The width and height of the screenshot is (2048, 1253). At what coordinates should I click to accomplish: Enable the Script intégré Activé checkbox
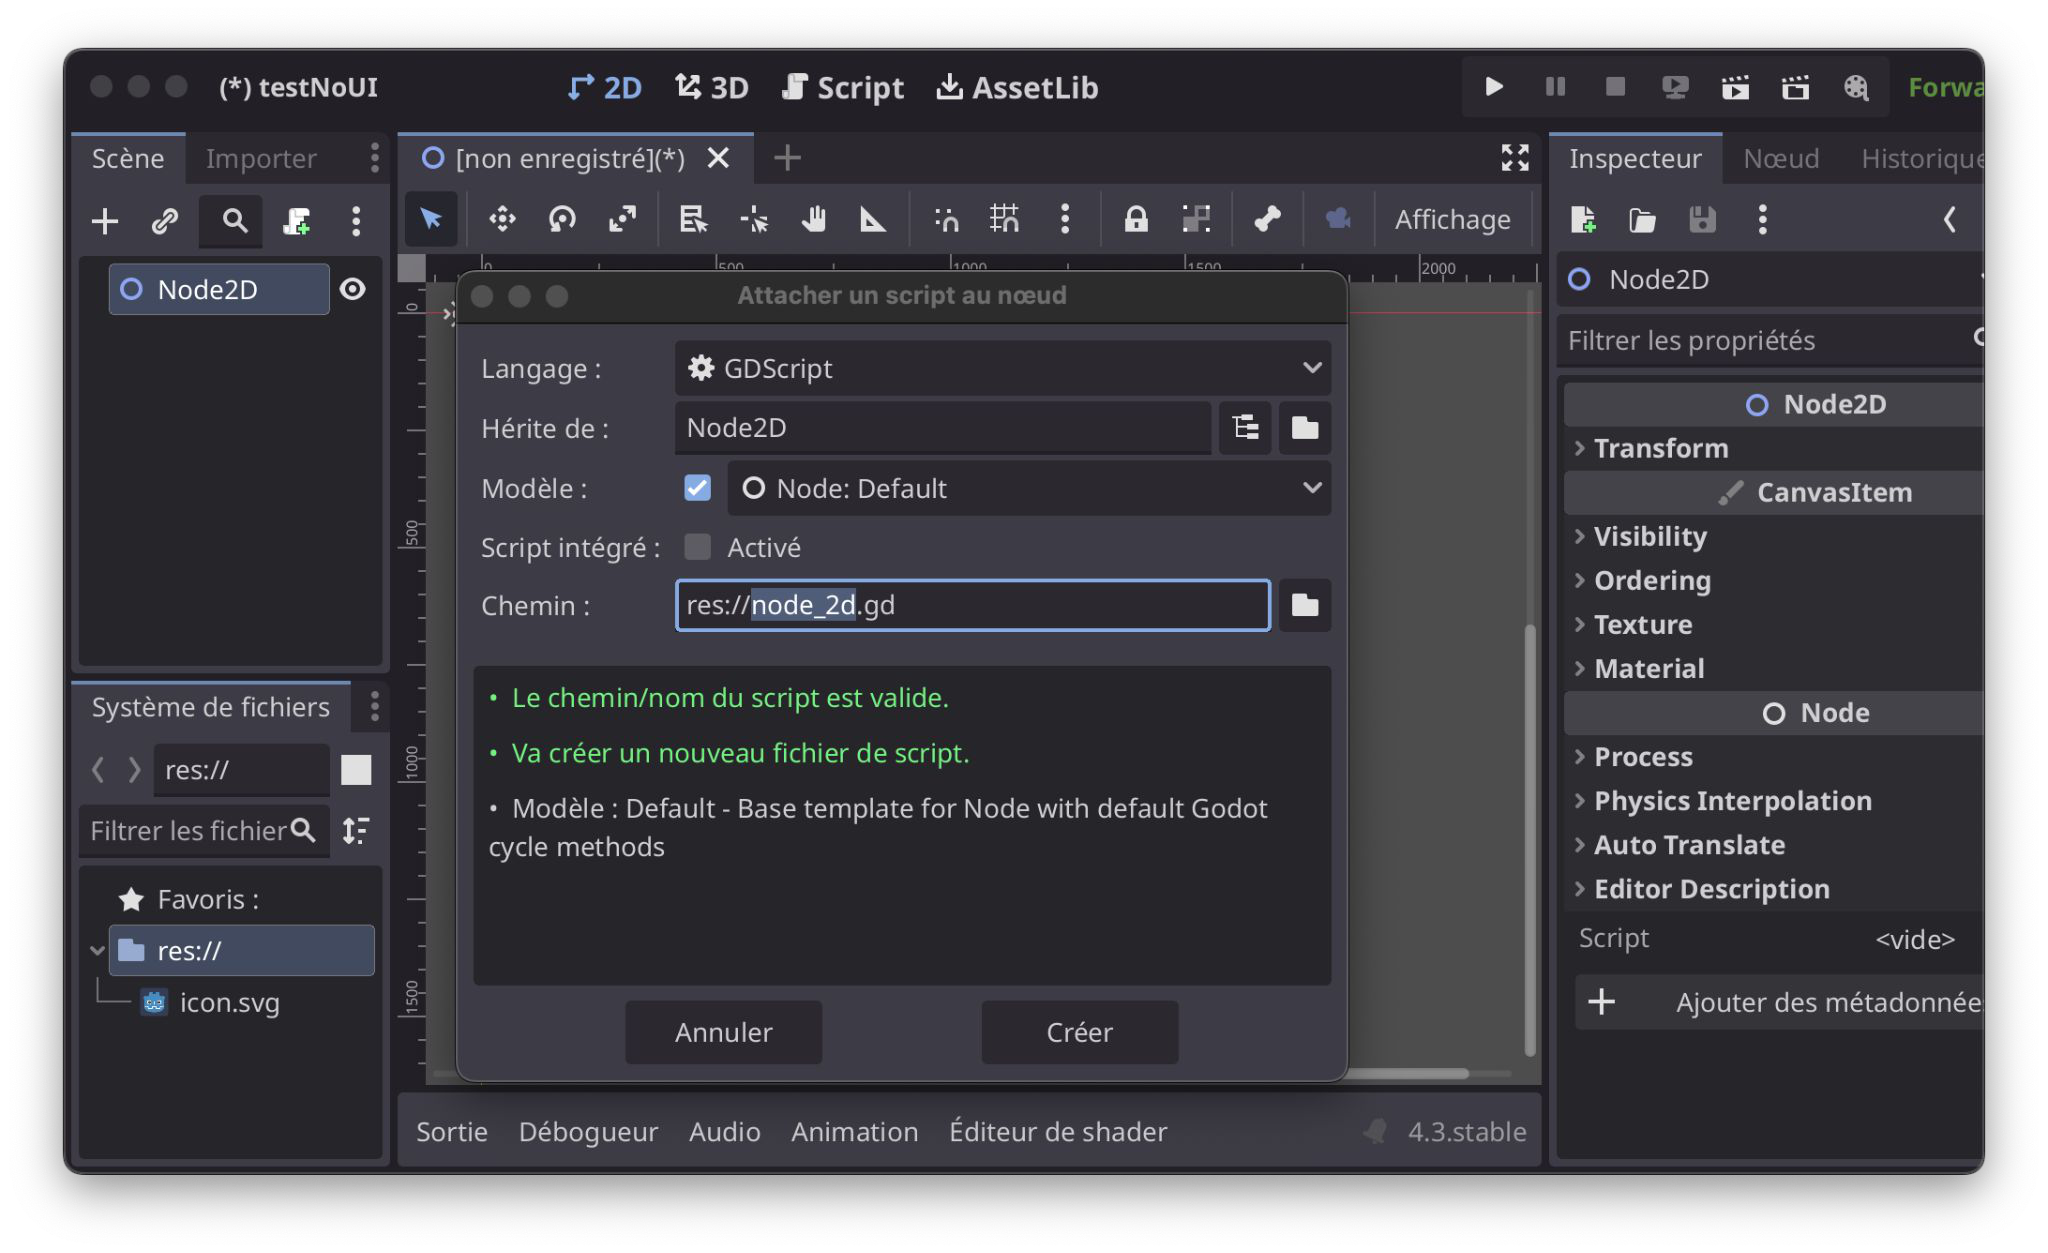pyautogui.click(x=697, y=547)
